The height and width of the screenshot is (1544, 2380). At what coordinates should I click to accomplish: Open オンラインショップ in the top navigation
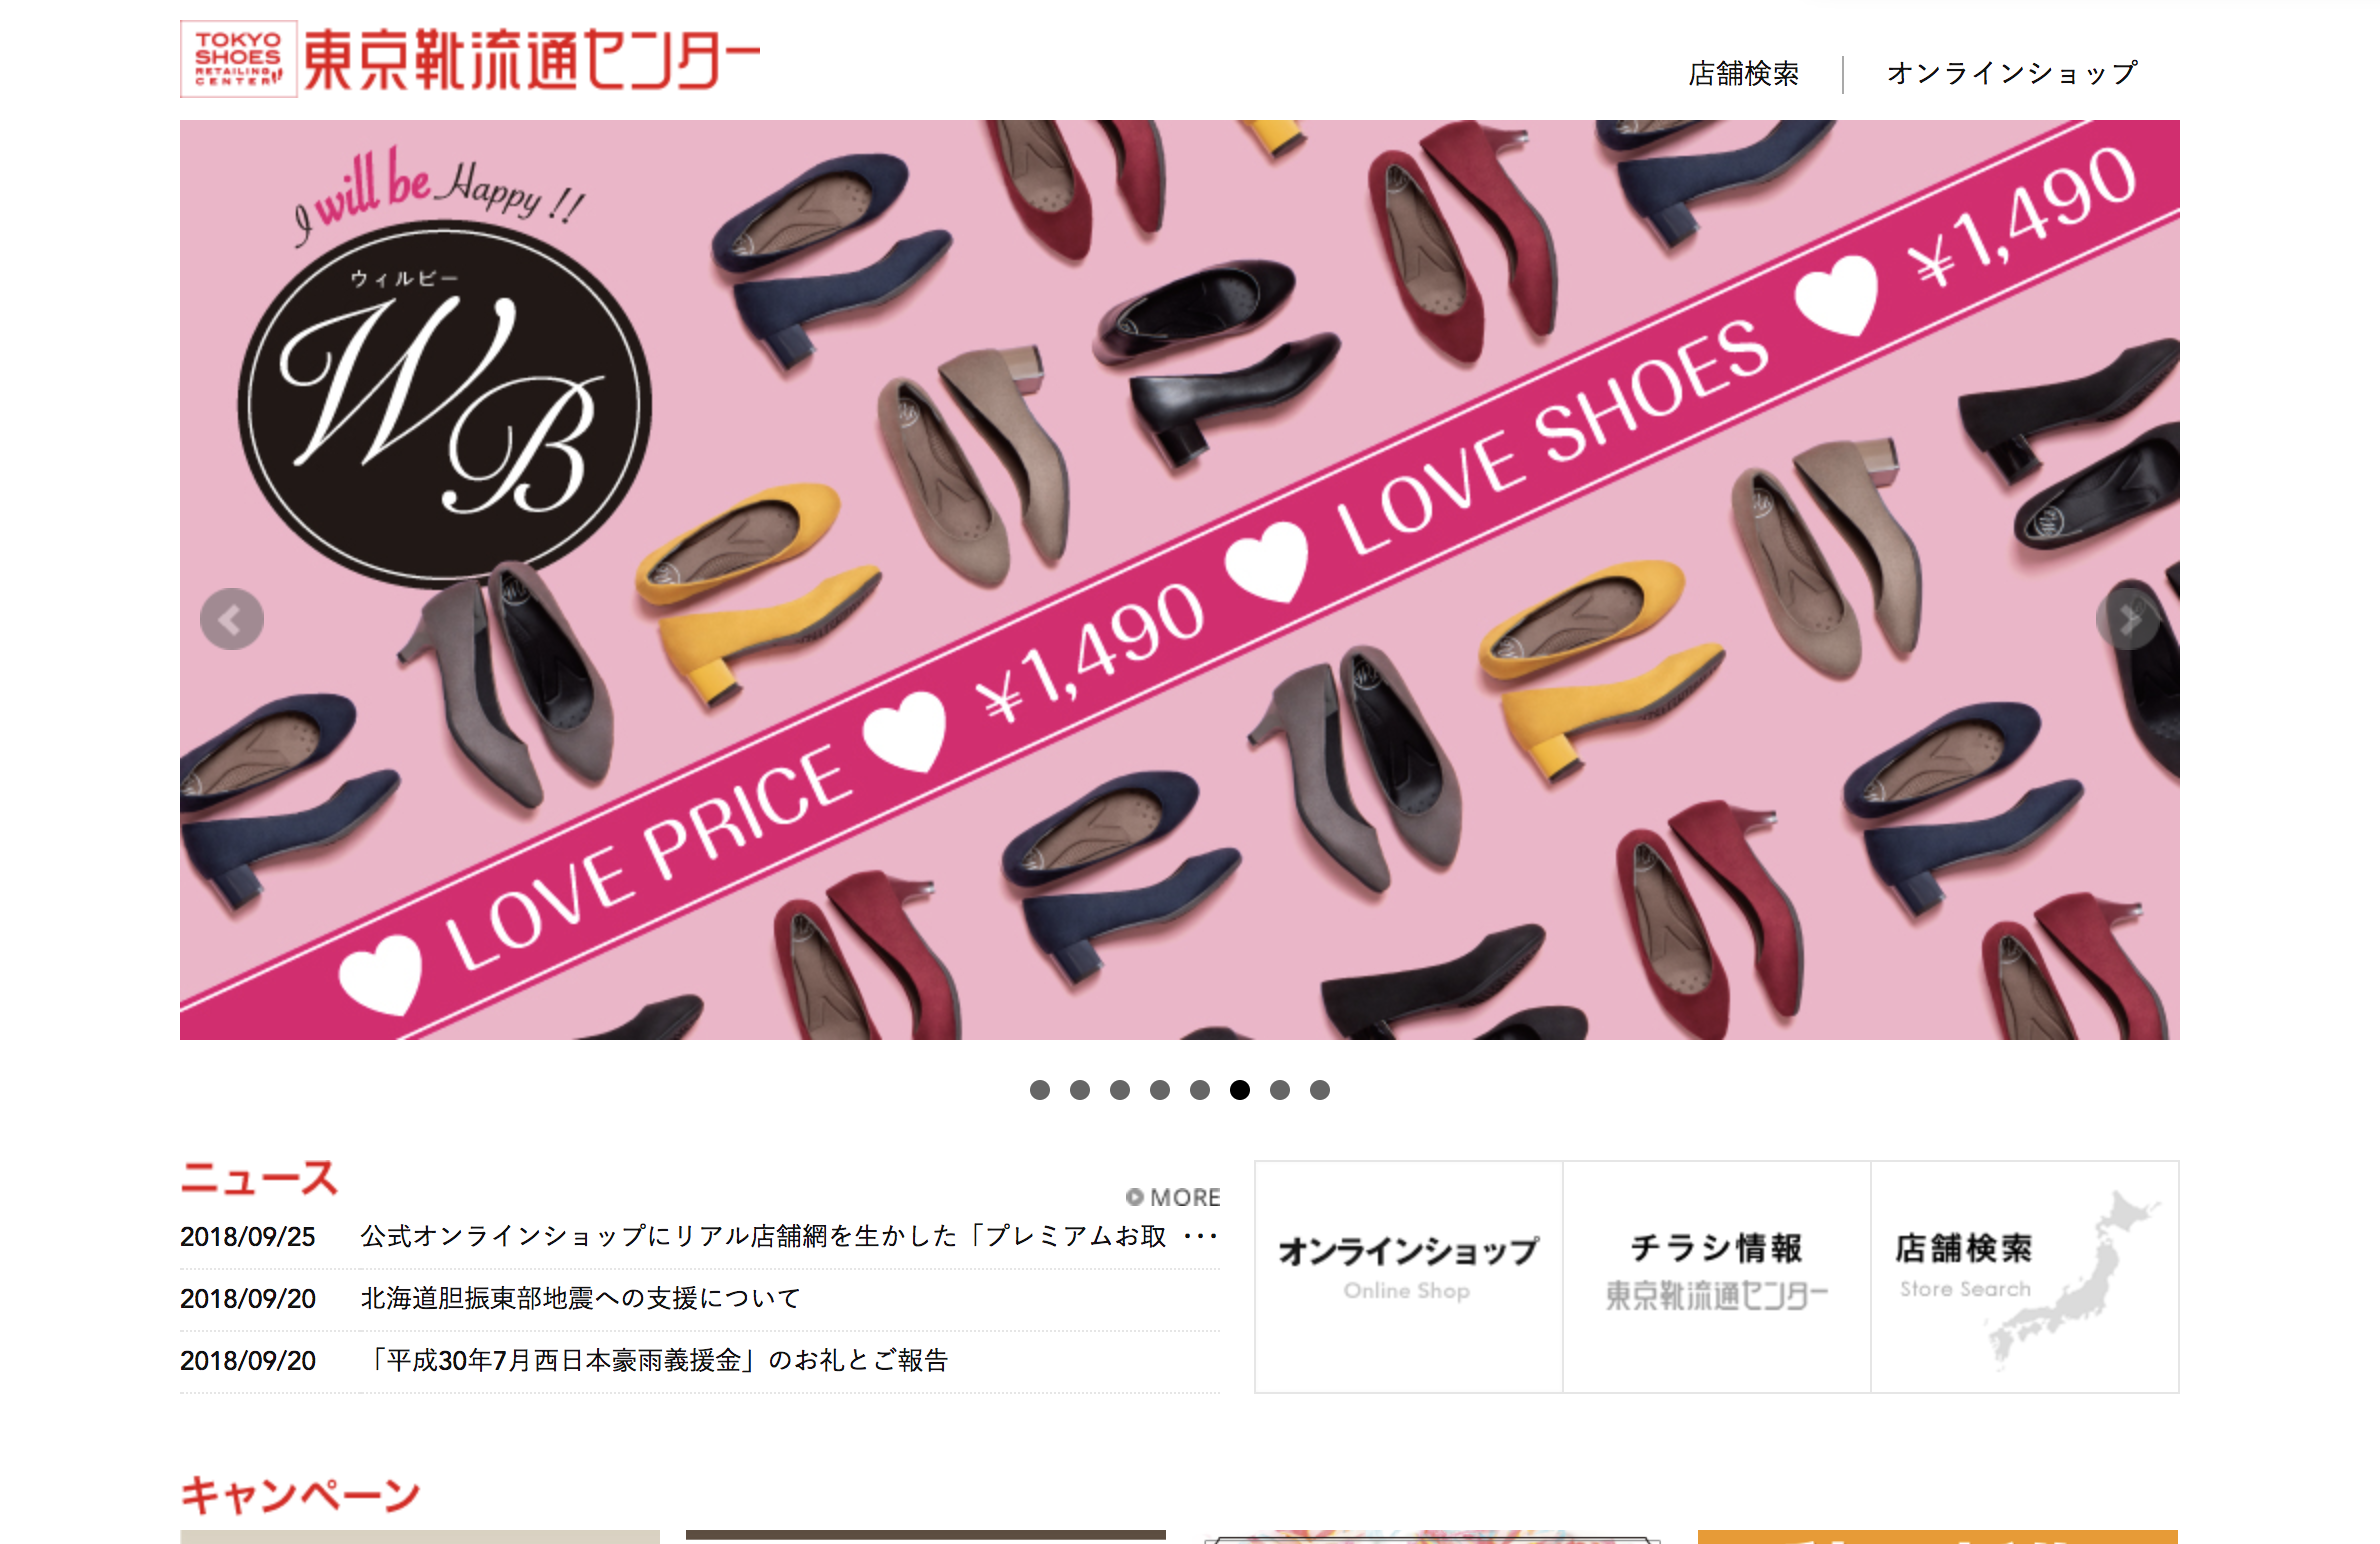pyautogui.click(x=2012, y=73)
